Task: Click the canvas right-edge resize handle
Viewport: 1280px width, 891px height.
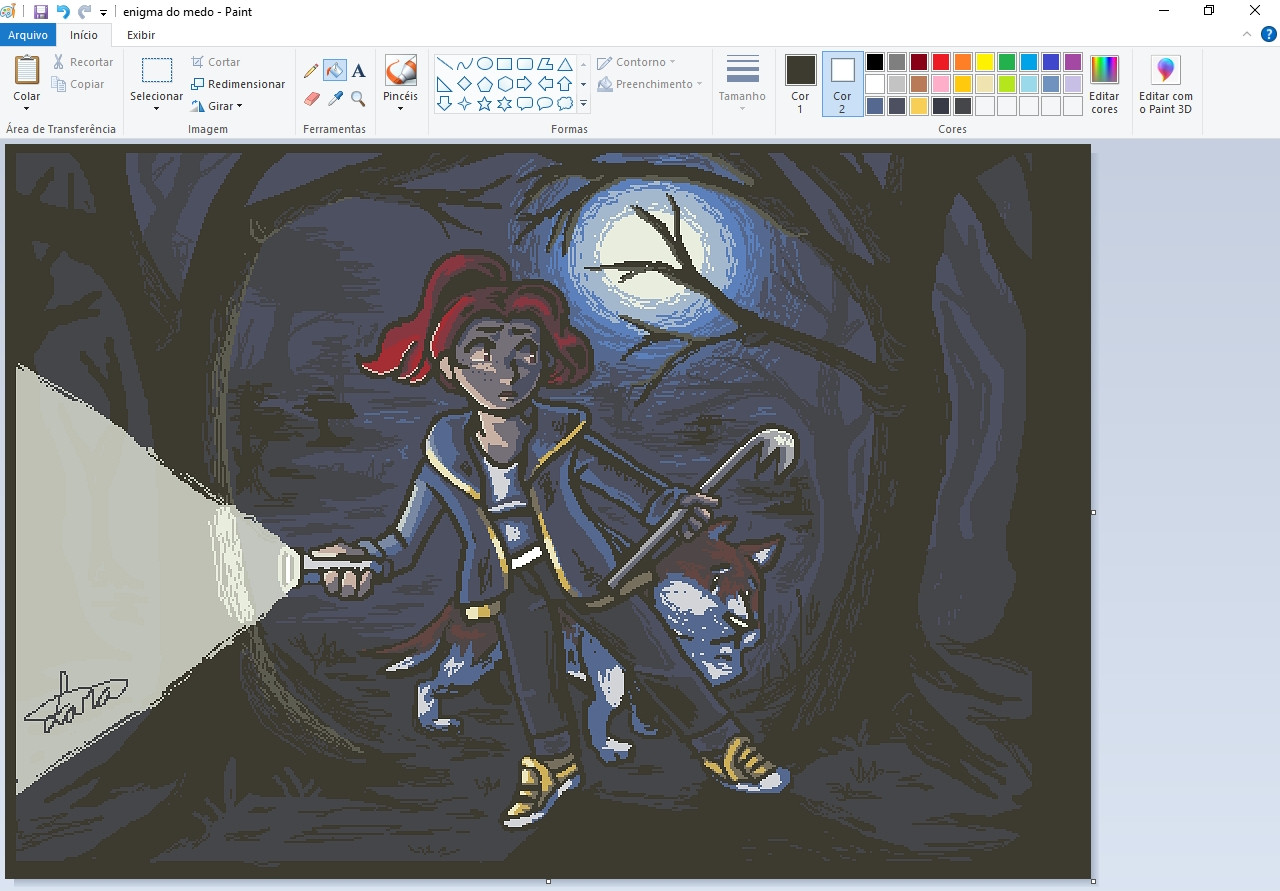Action: [1093, 512]
